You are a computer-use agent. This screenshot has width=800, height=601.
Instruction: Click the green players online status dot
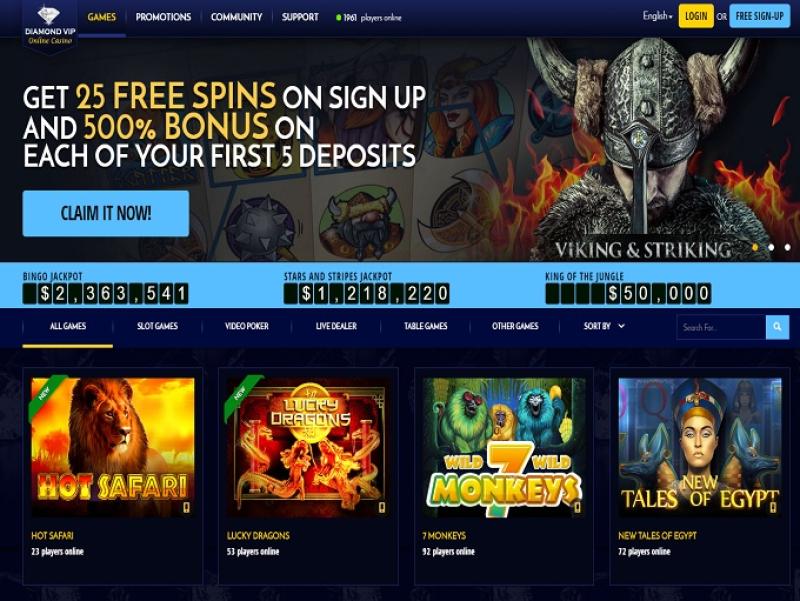point(338,18)
